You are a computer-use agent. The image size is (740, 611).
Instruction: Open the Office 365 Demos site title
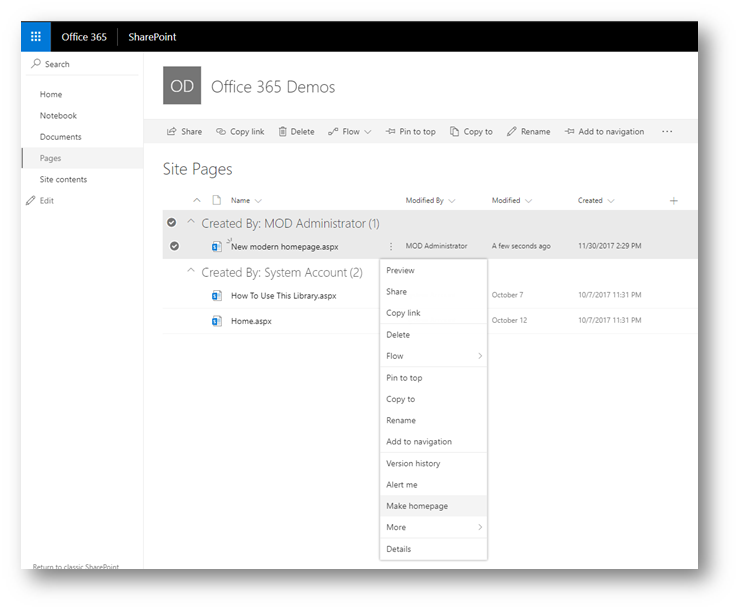tap(273, 87)
